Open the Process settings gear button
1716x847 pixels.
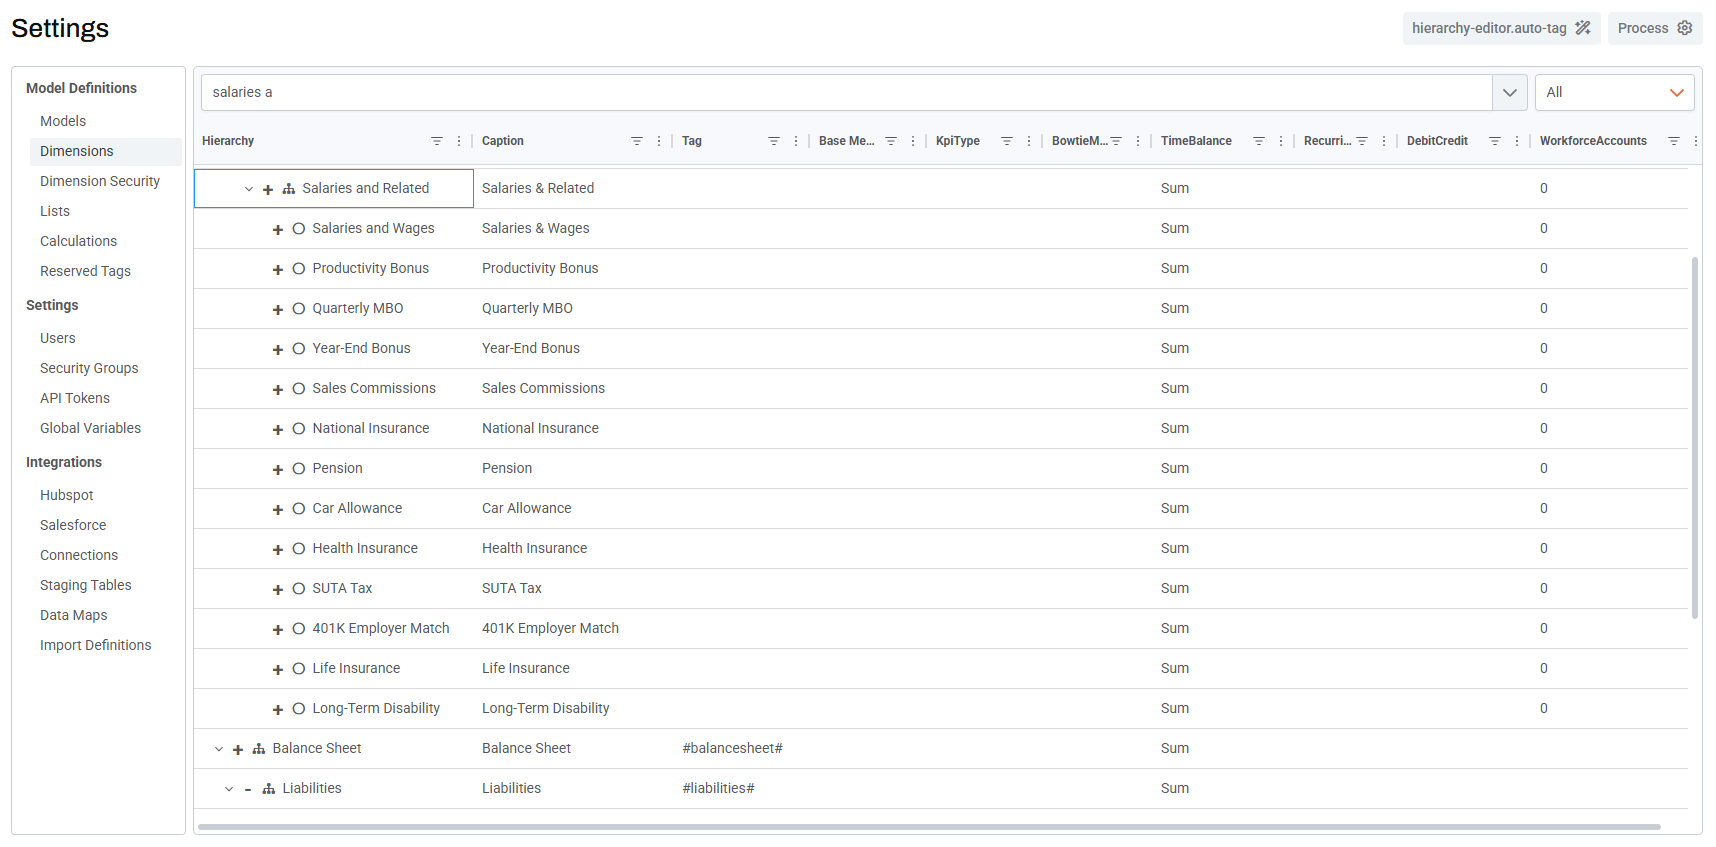(1655, 28)
